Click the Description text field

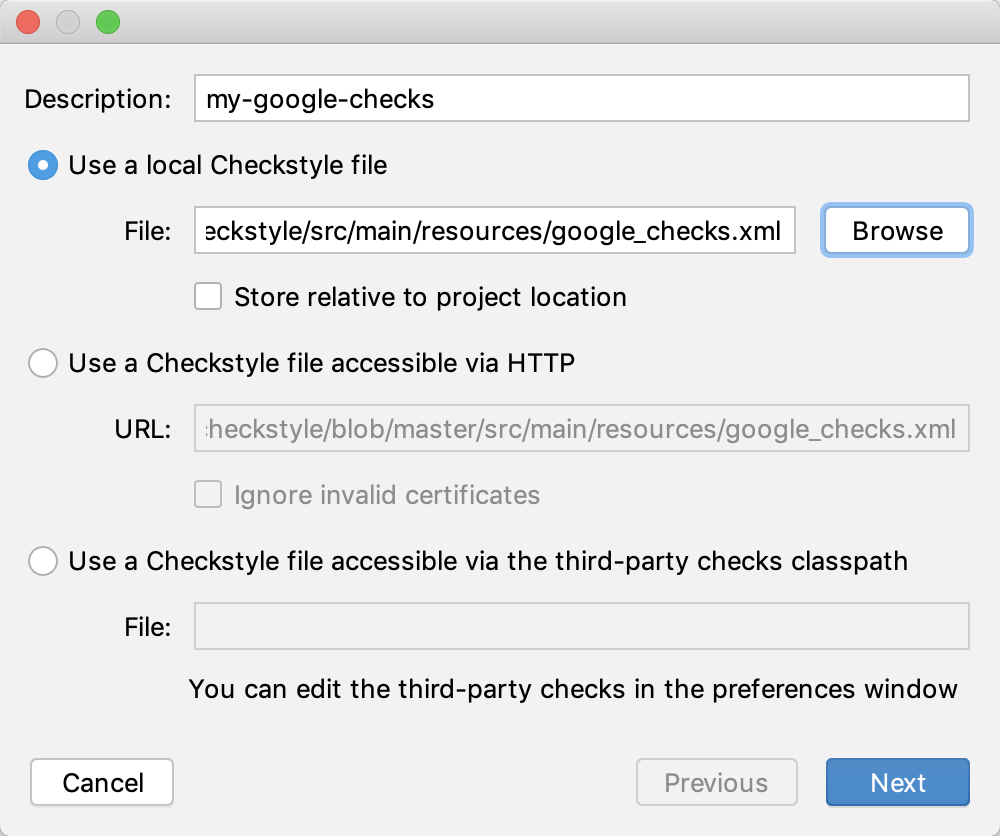click(581, 99)
